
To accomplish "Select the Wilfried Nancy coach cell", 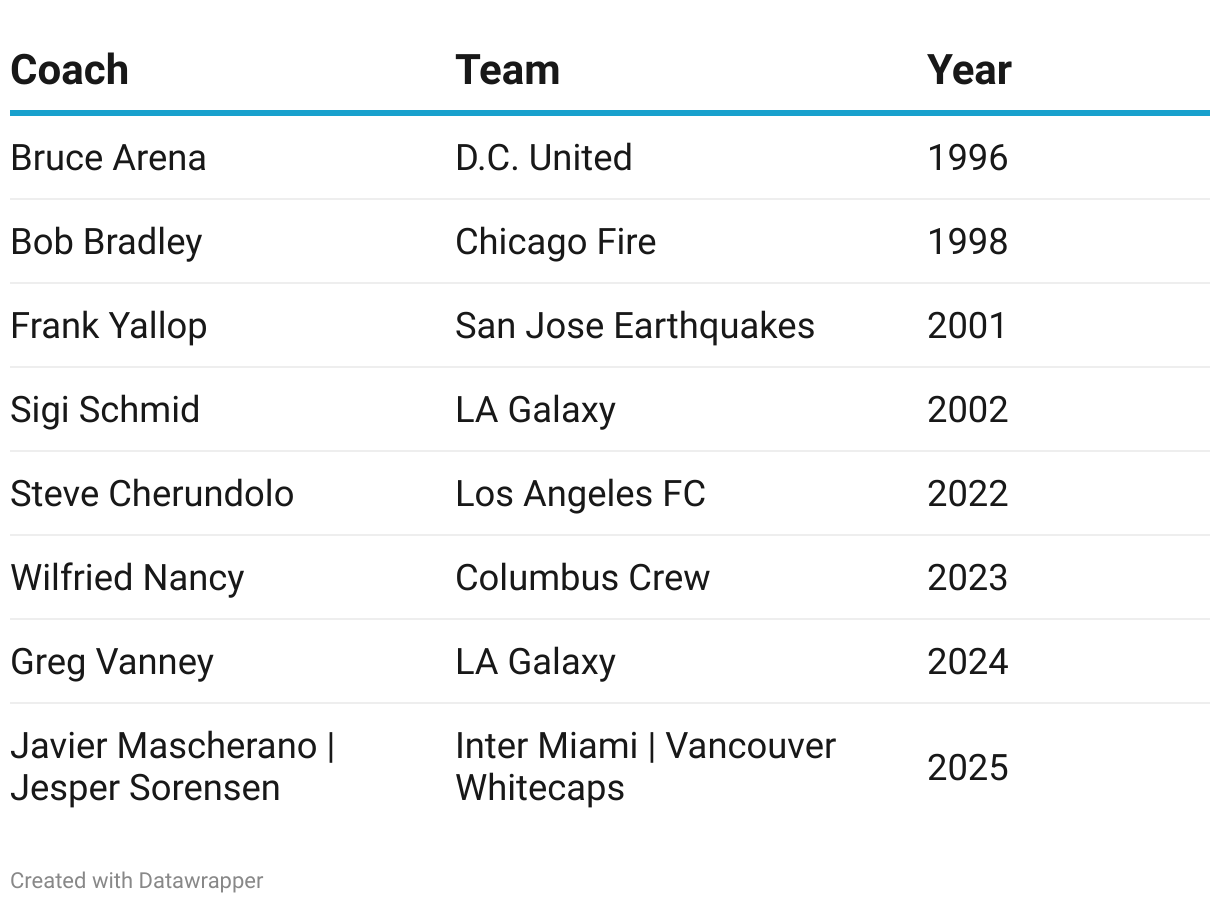I will [127, 578].
